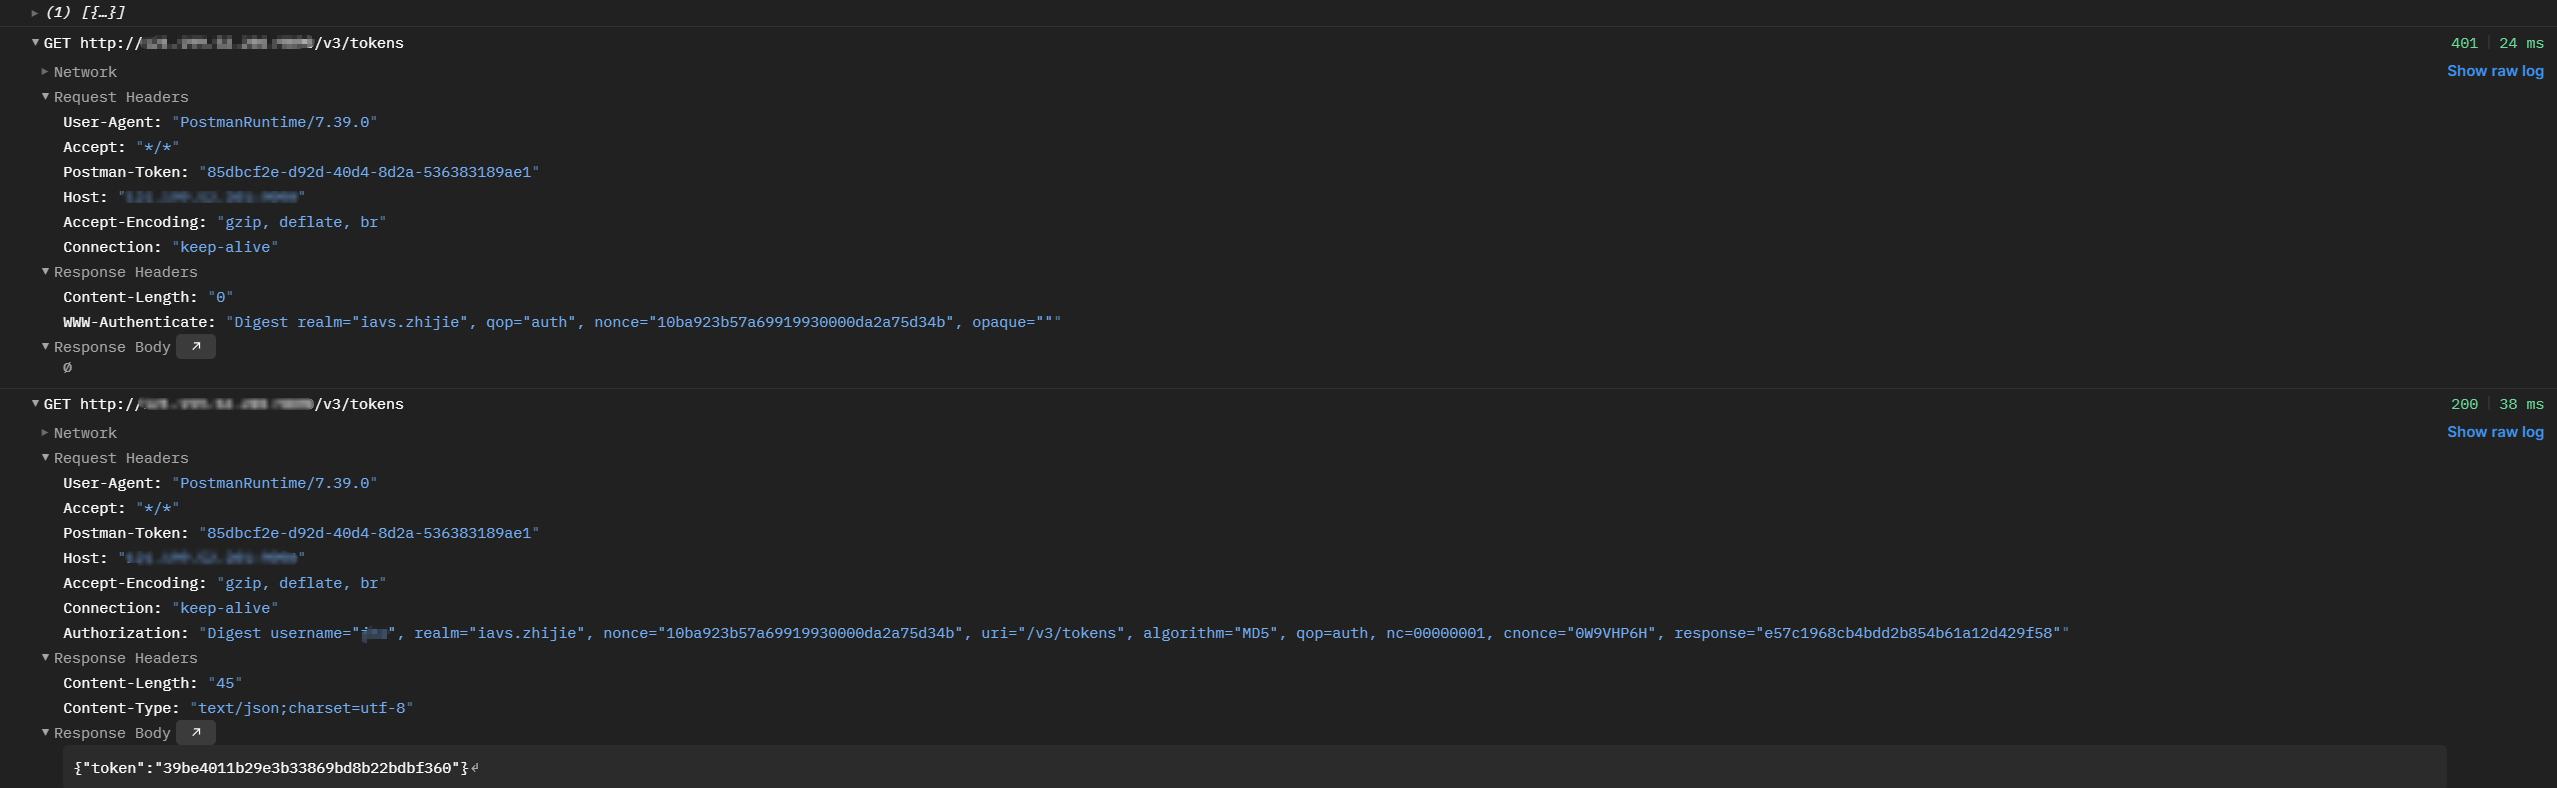Click the Authorization Digest header value
Image resolution: width=2557 pixels, height=788 pixels.
1133,633
